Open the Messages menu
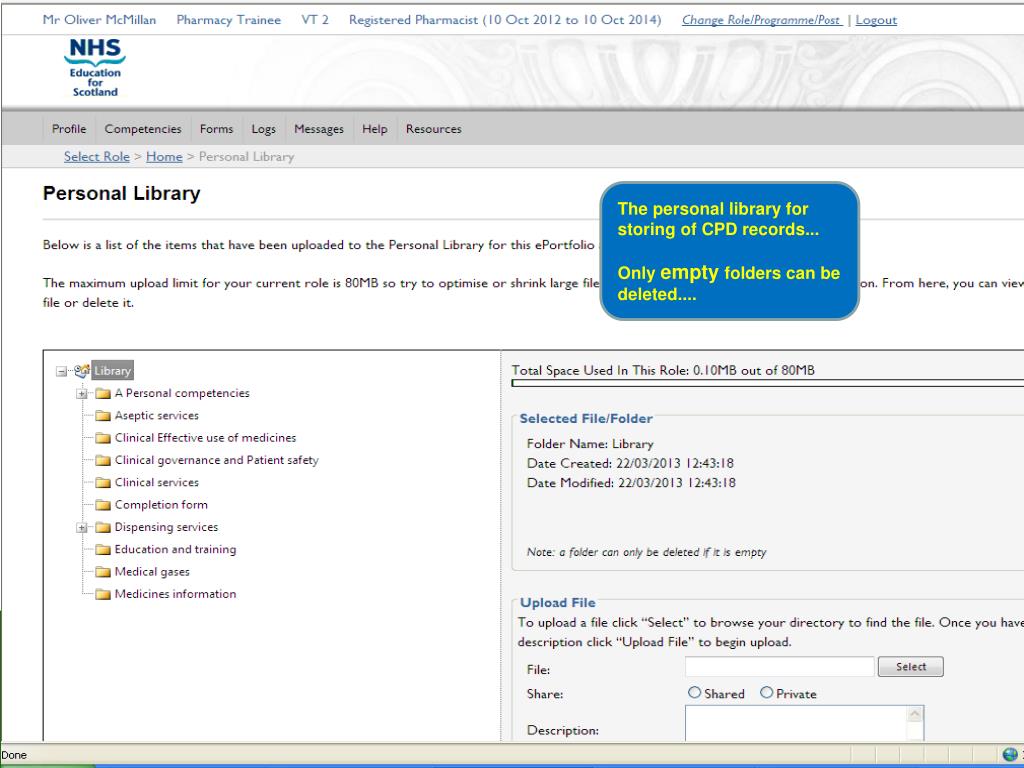The image size is (1024, 768). pyautogui.click(x=319, y=129)
